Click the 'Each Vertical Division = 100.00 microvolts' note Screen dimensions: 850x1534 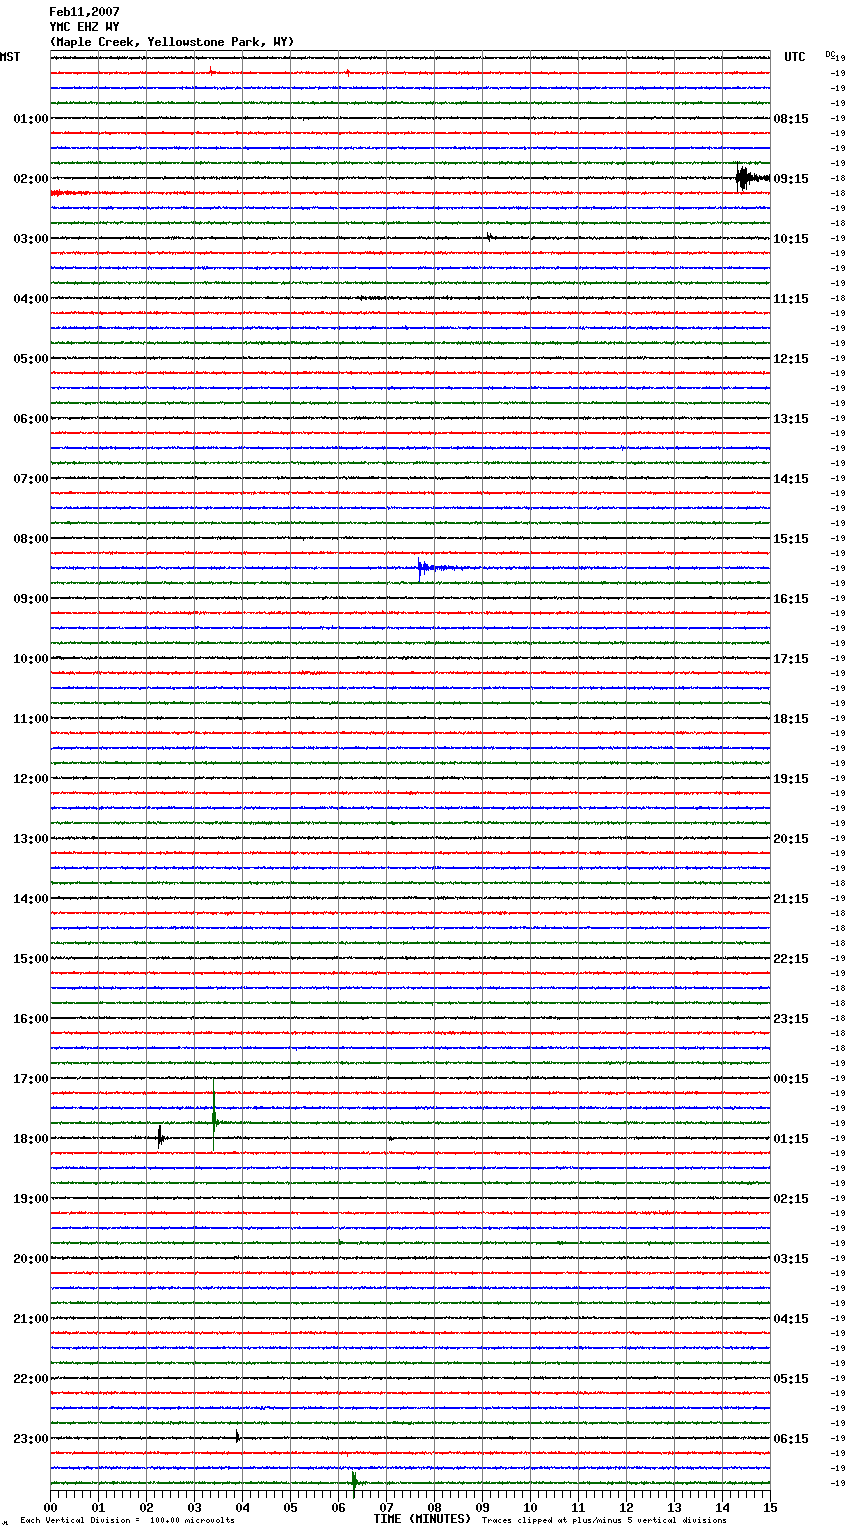(127, 1521)
